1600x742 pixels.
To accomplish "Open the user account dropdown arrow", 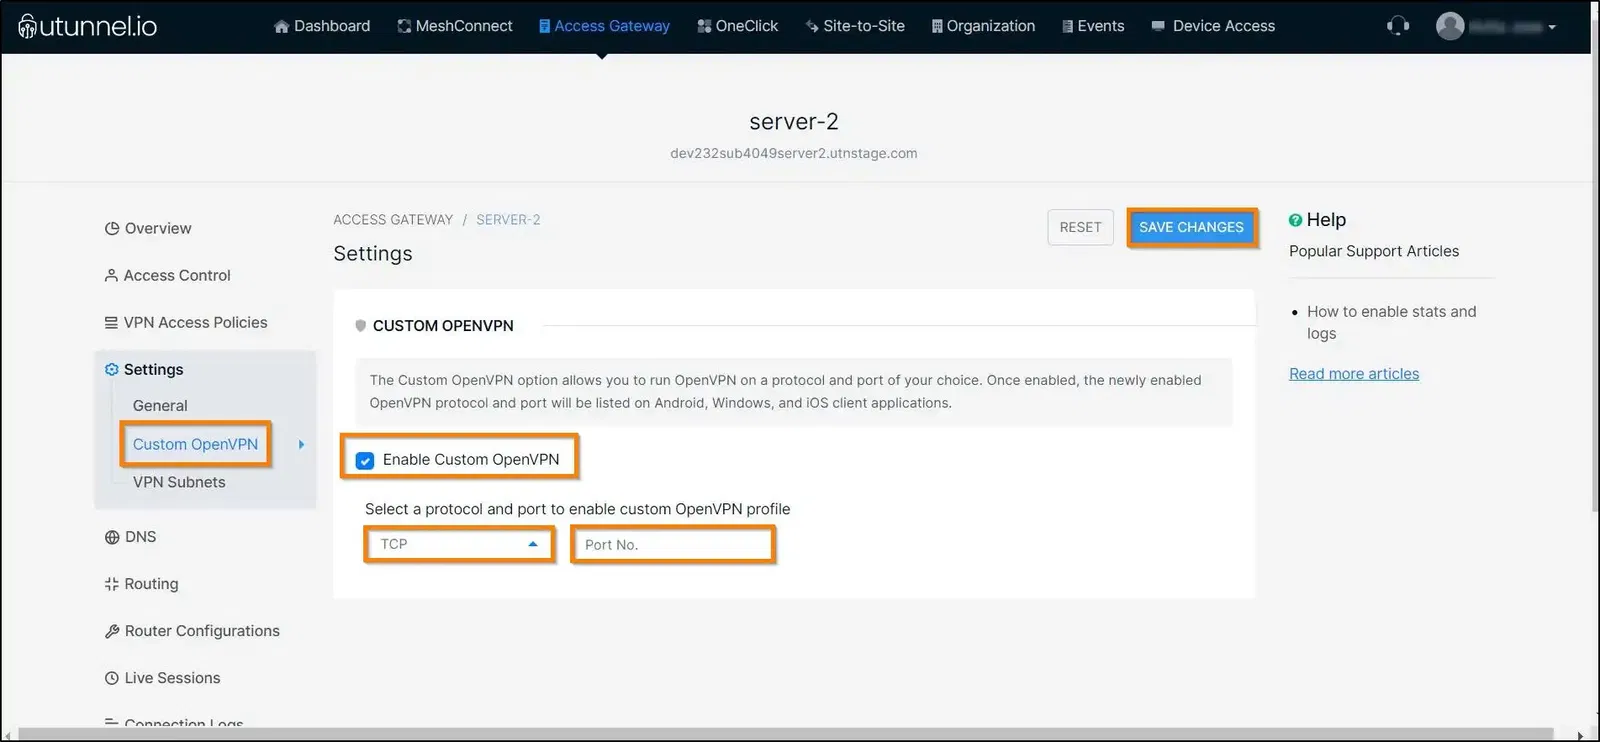I will tap(1552, 27).
